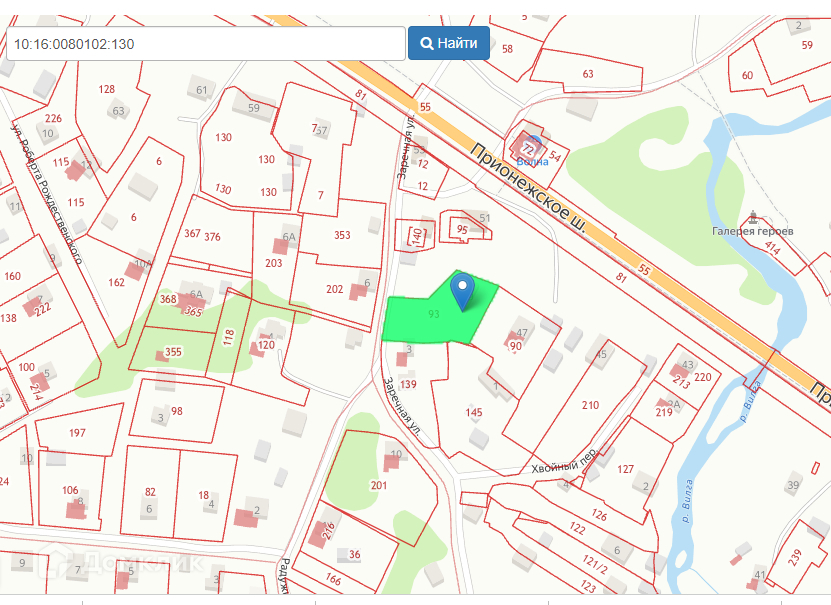Select parcel number 98

(177, 411)
